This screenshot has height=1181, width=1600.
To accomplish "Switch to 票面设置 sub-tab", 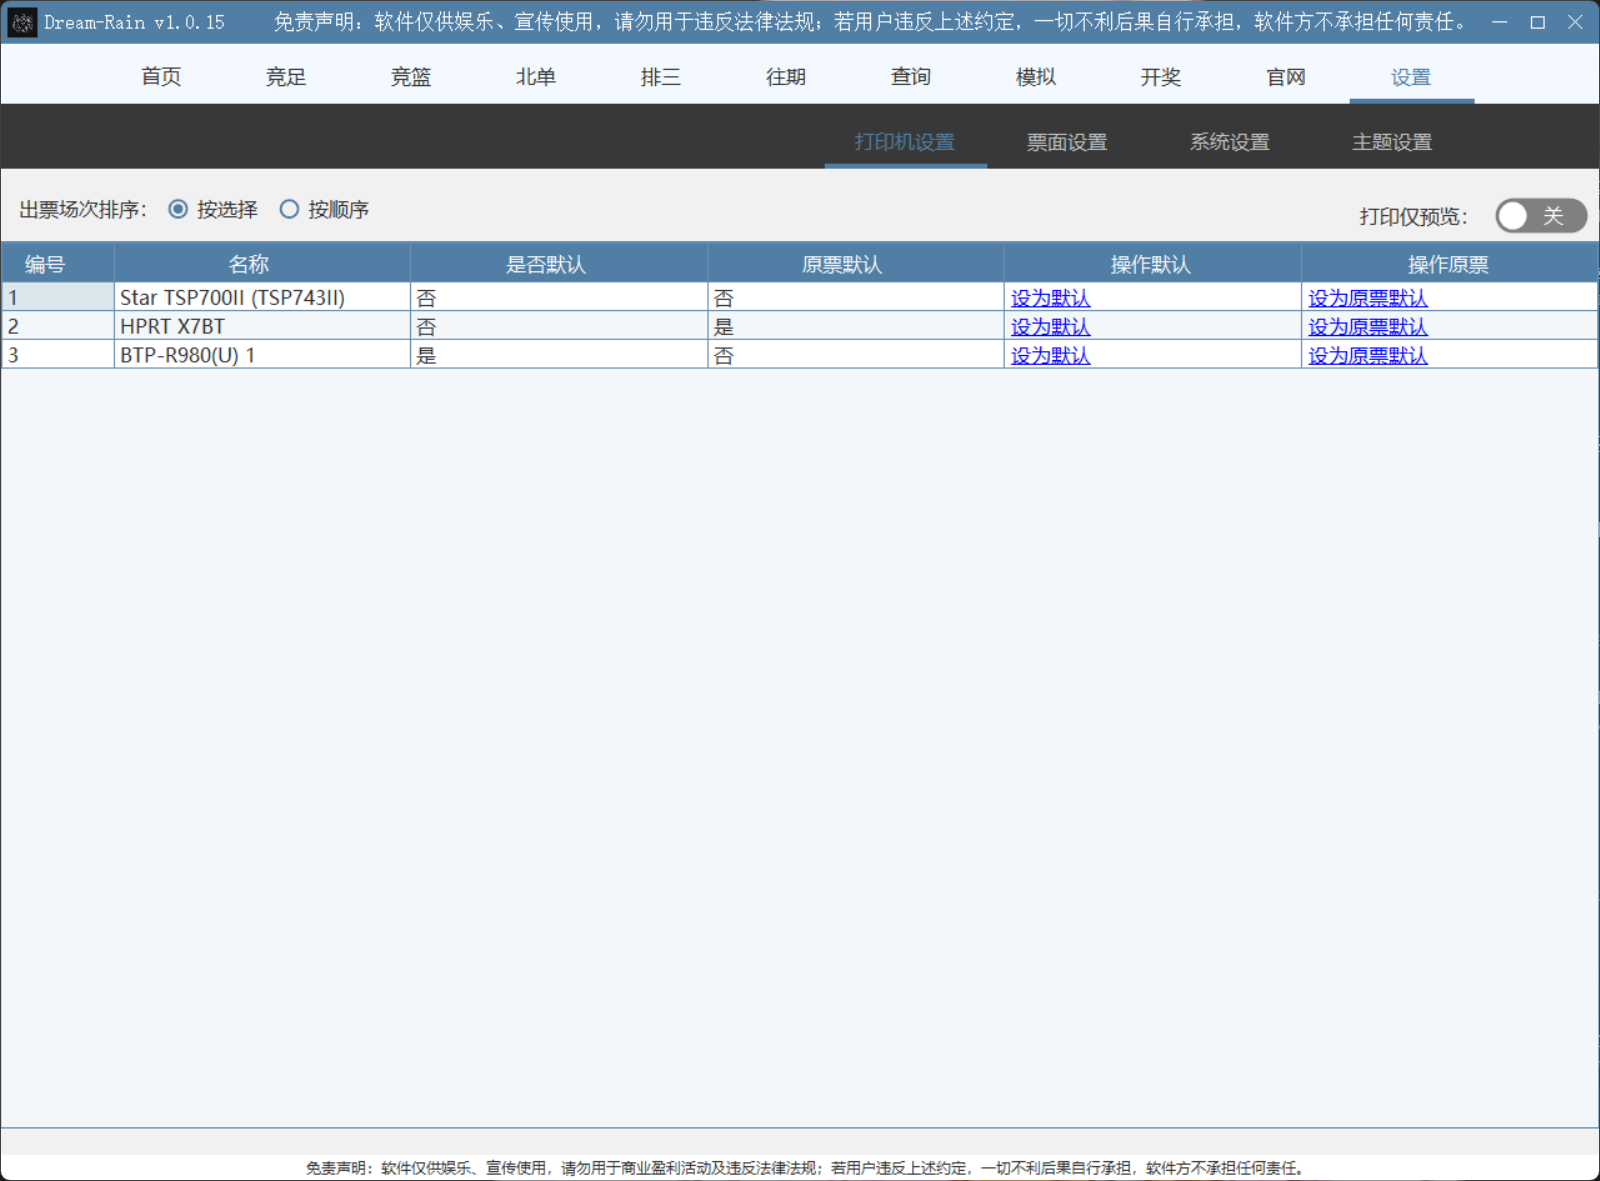I will point(1067,142).
